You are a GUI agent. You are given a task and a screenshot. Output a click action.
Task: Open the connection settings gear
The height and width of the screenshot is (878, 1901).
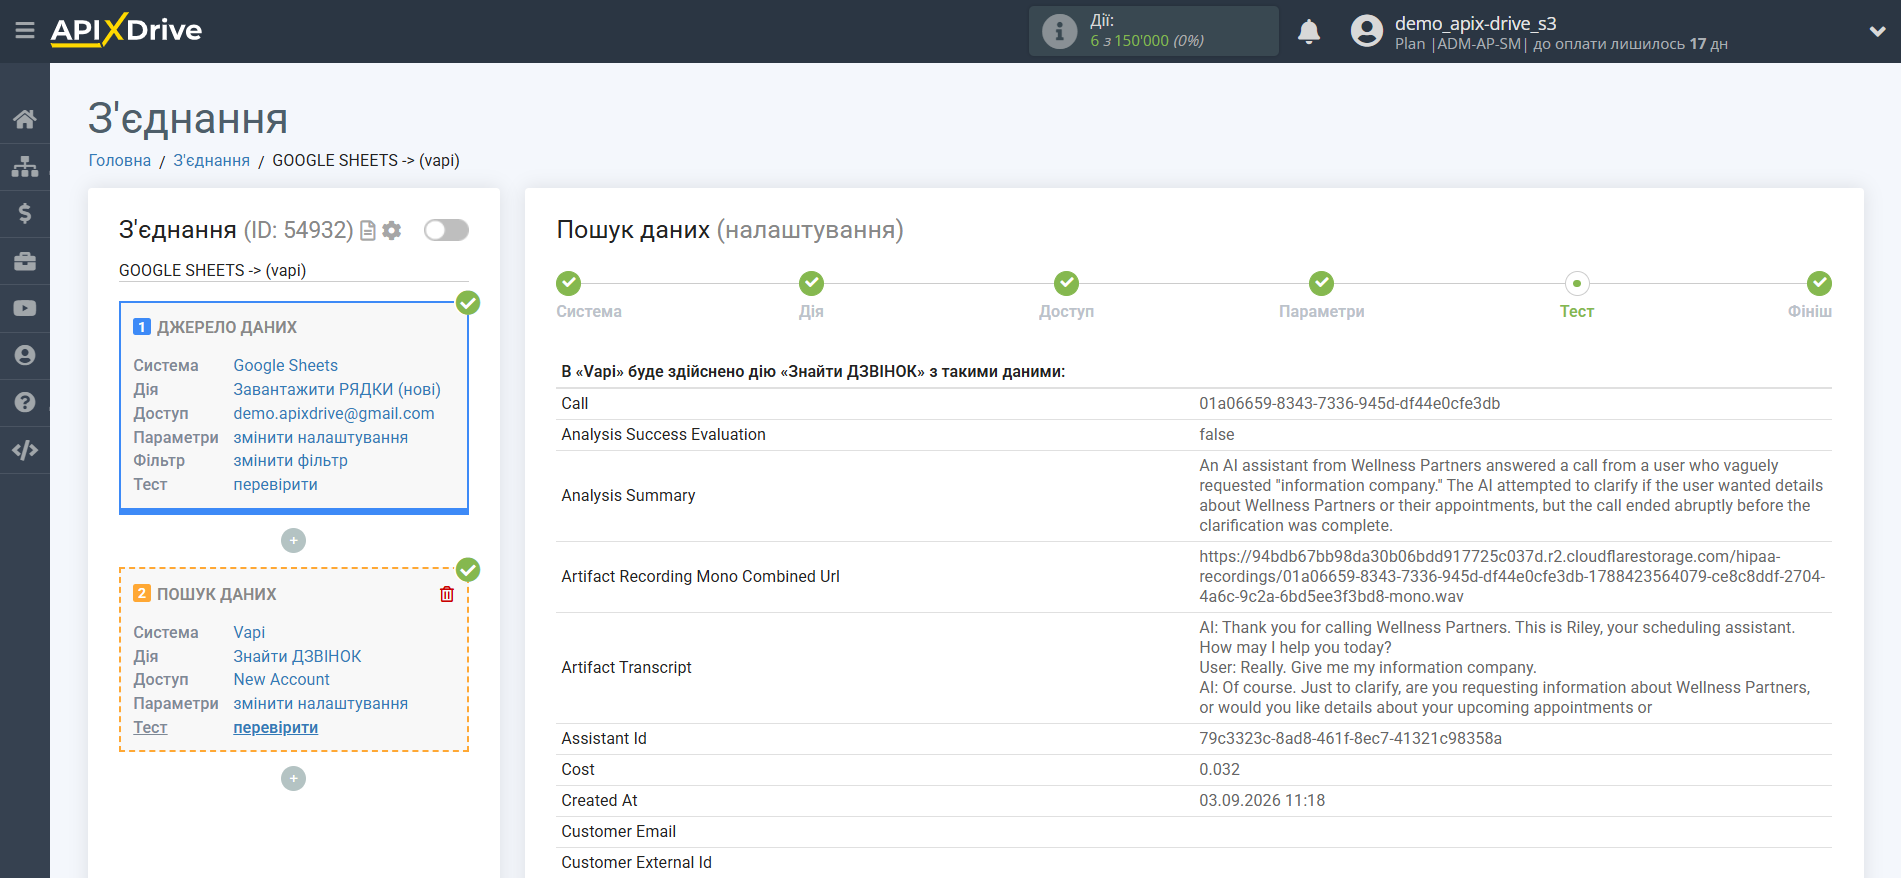pos(392,231)
